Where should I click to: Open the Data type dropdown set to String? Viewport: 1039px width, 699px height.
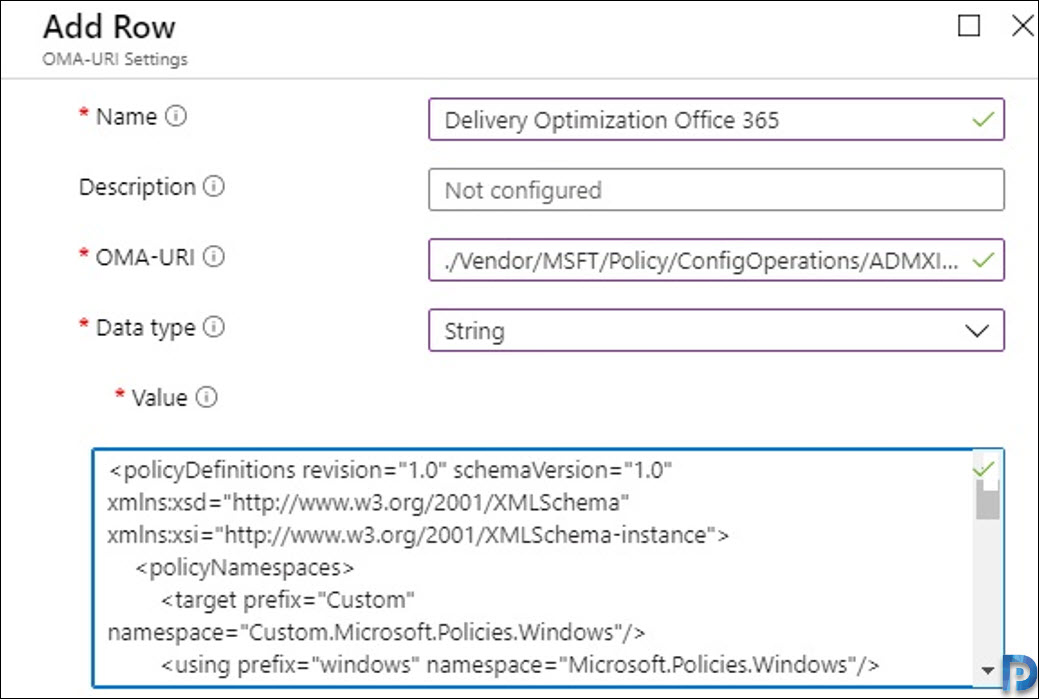click(x=716, y=330)
